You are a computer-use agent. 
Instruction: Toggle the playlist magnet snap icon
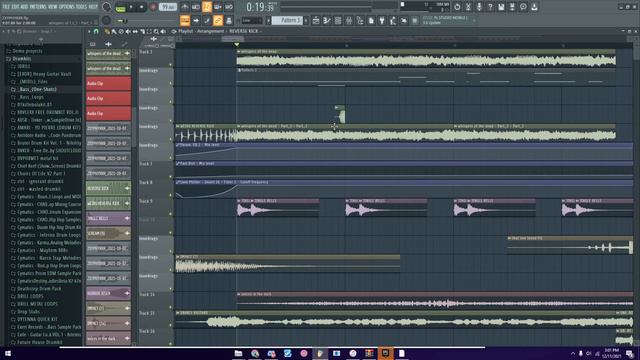(x=96, y=31)
